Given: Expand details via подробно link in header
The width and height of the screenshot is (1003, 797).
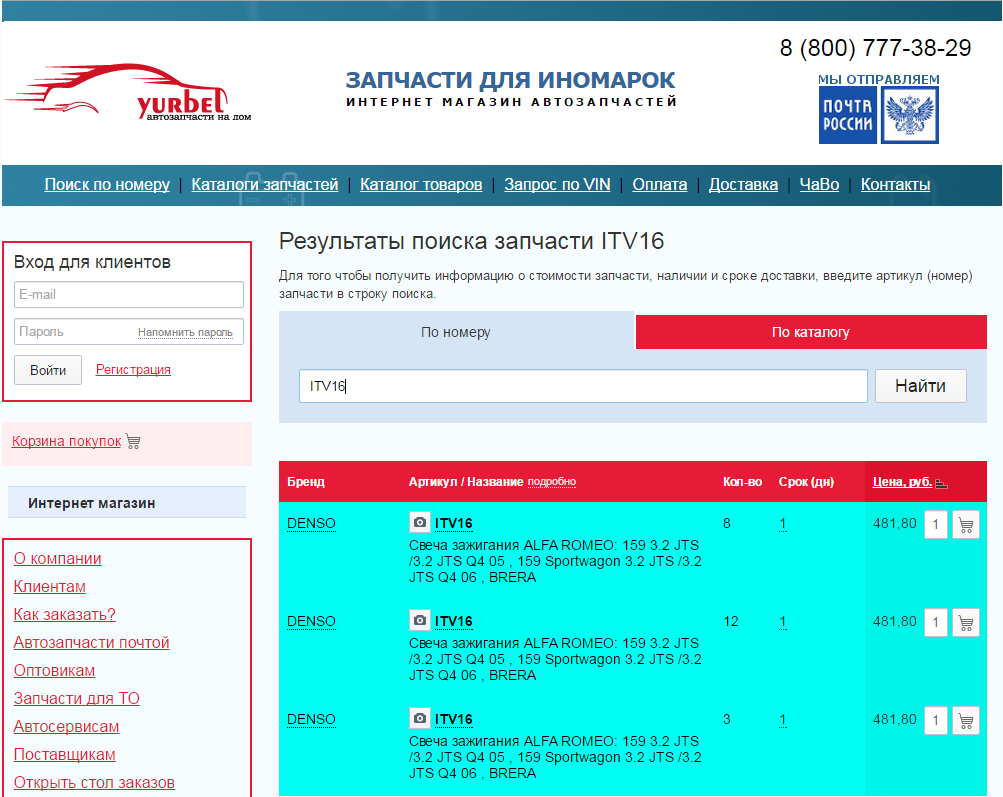Looking at the screenshot, I should coord(552,482).
